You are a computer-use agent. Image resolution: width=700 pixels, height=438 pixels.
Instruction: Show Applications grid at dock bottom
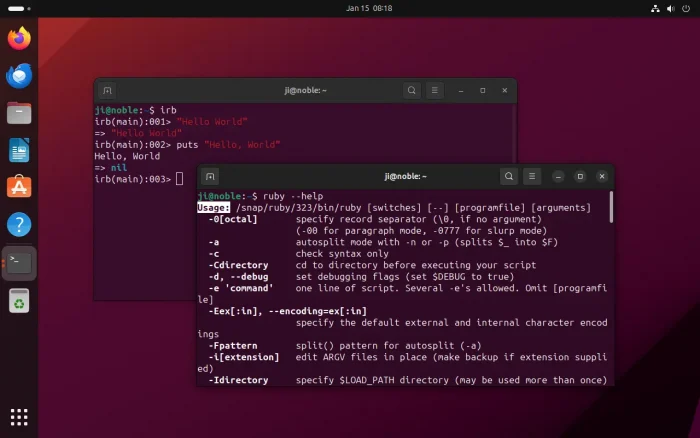(x=19, y=416)
